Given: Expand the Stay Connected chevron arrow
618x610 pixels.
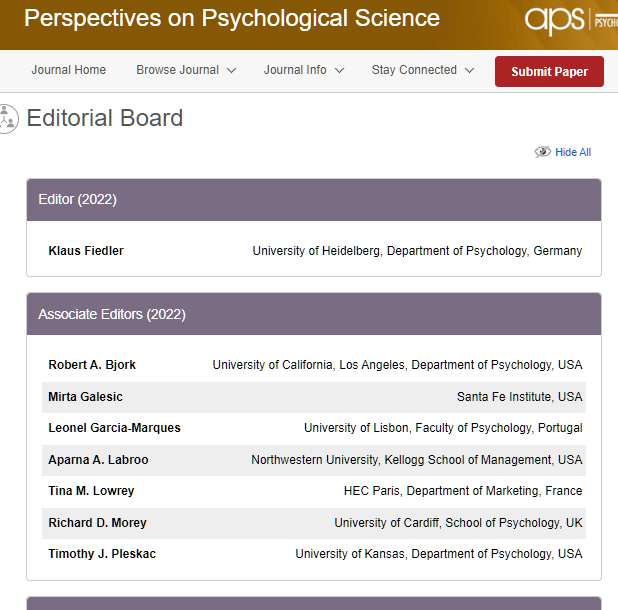Looking at the screenshot, I should [x=469, y=71].
